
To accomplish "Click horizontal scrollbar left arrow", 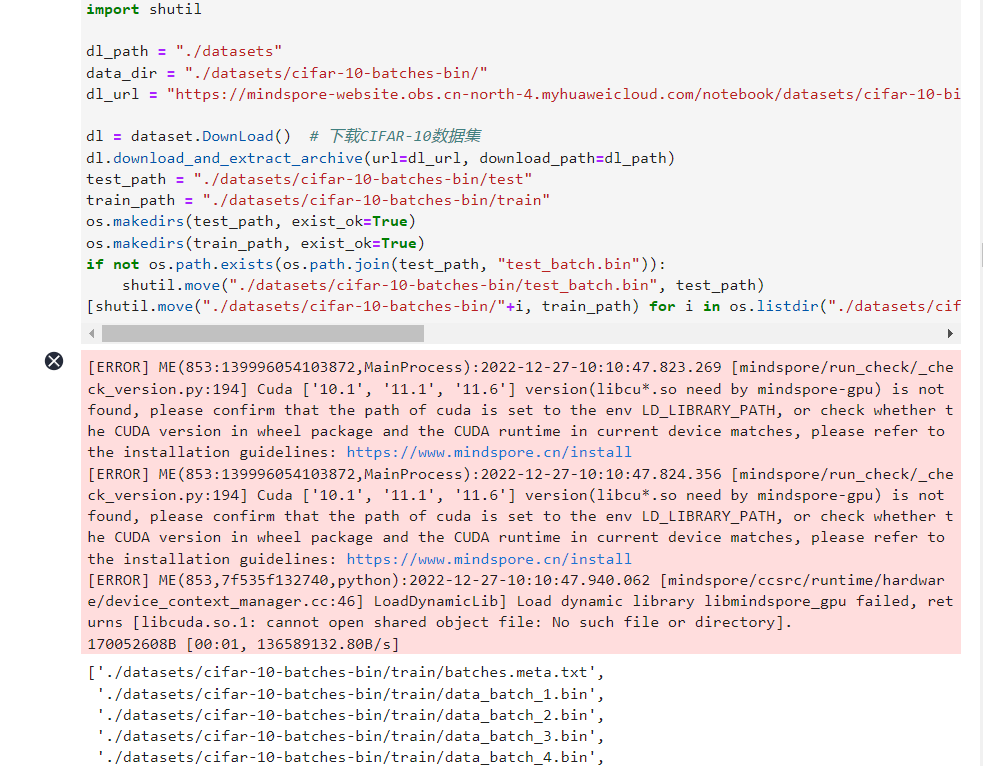I will pos(92,333).
